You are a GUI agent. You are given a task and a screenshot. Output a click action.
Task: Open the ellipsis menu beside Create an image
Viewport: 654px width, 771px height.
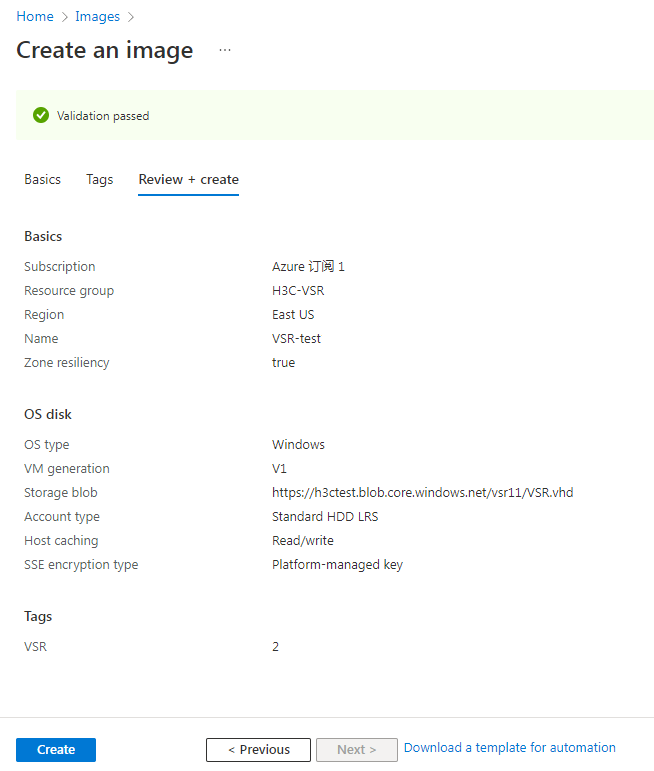click(225, 50)
